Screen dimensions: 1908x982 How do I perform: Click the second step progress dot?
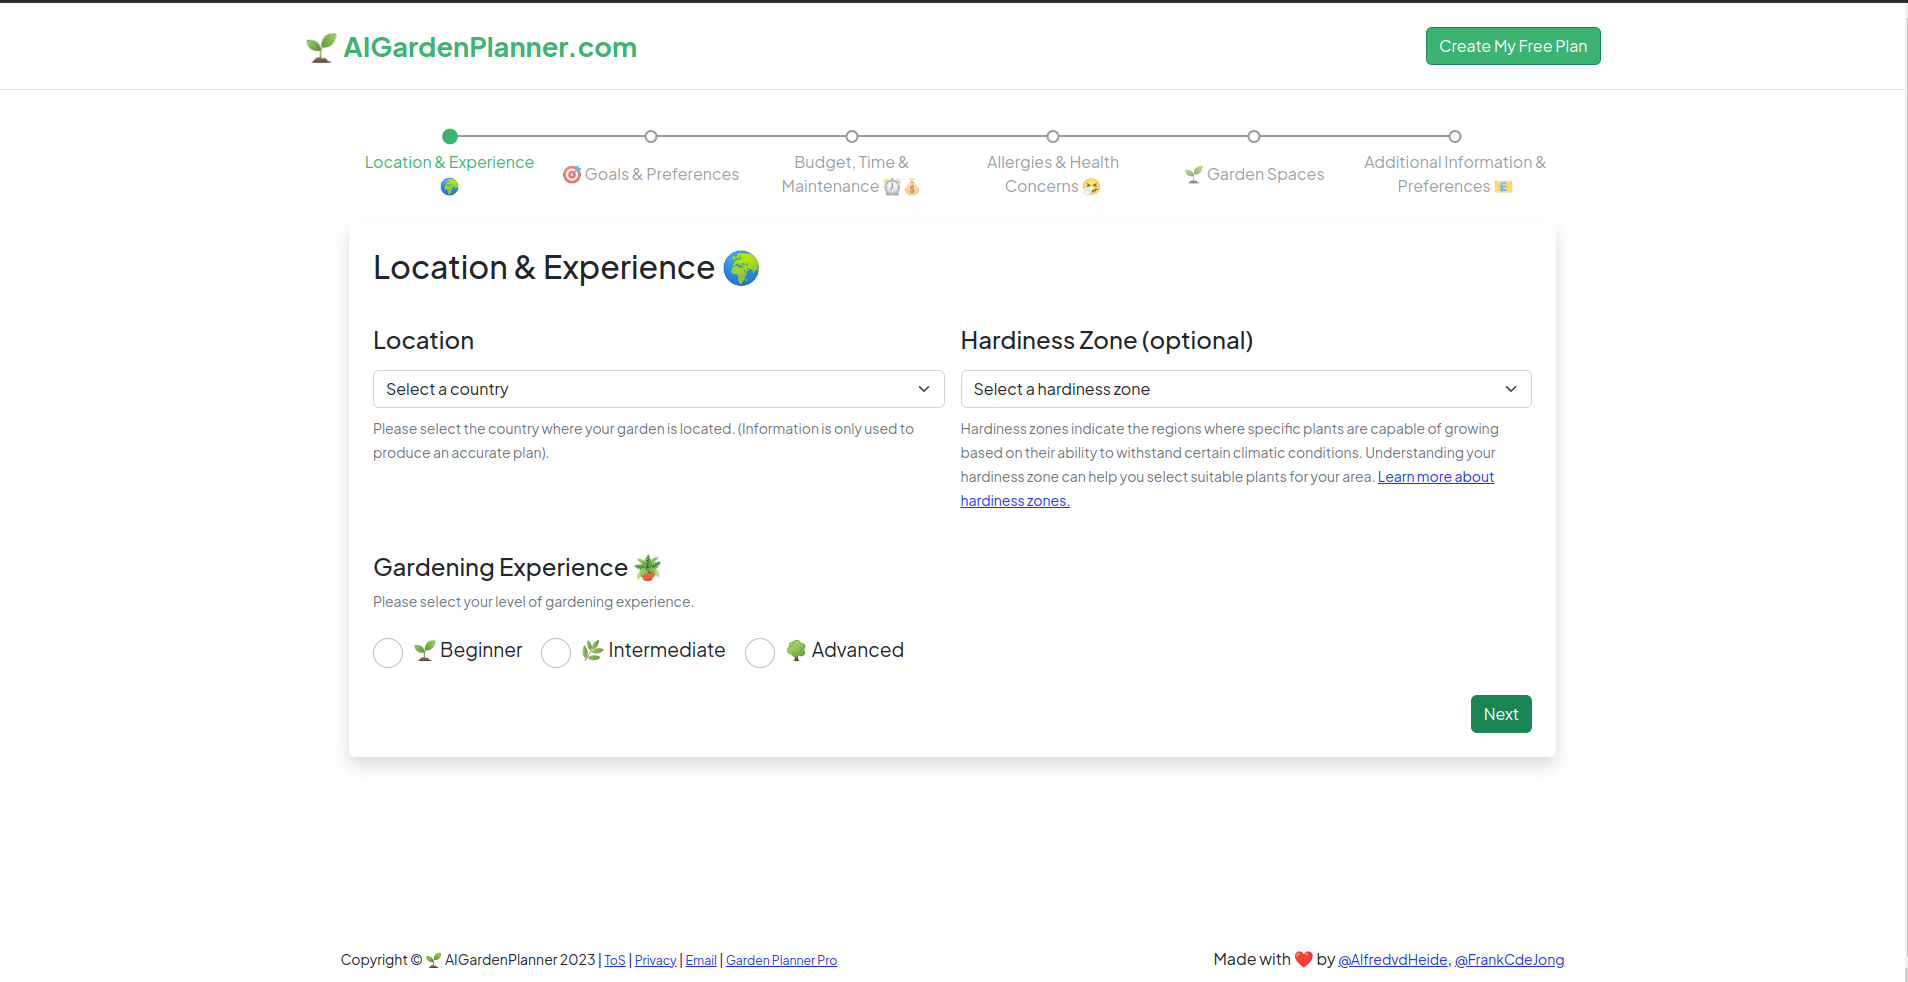(651, 136)
